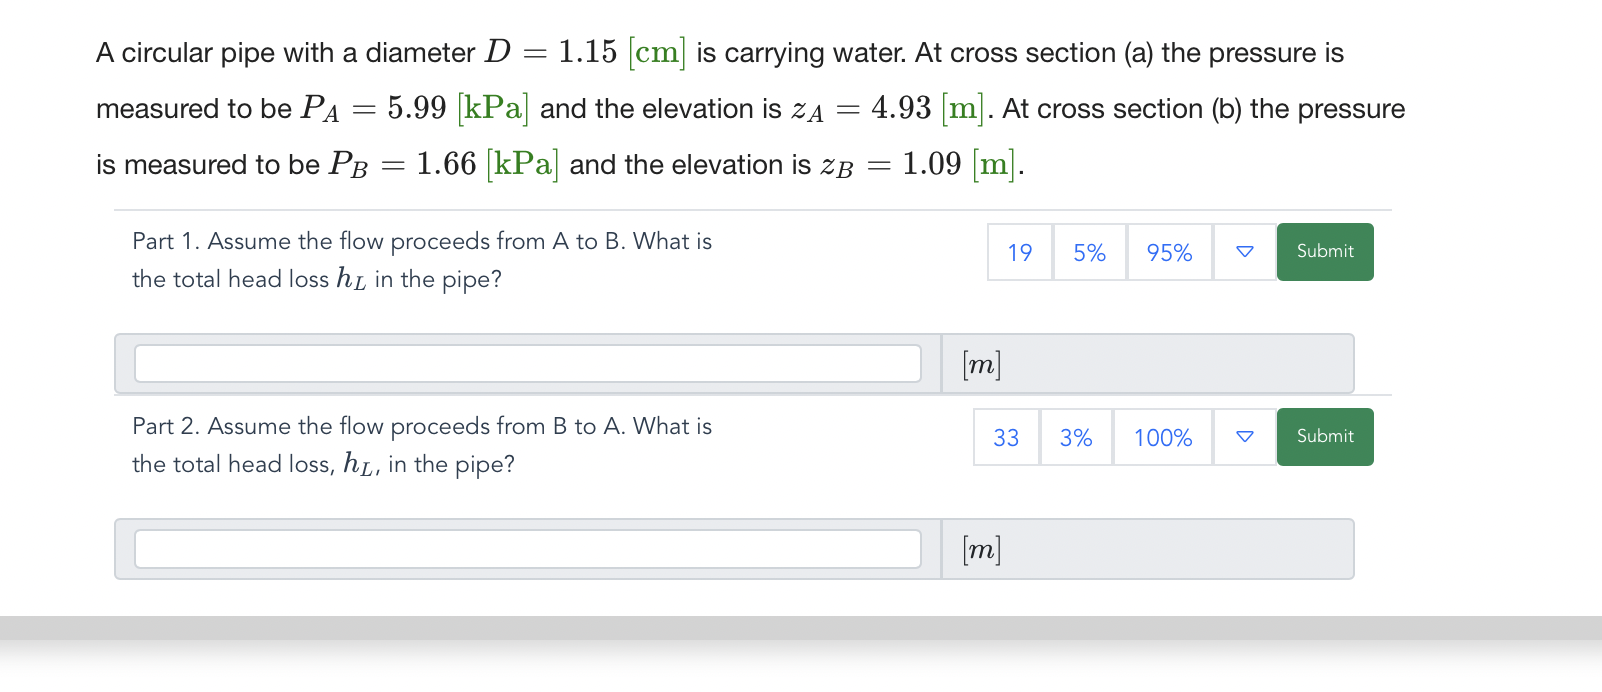Click the 5% statistic for Part 1
This screenshot has width=1602, height=692.
pyautogui.click(x=1089, y=253)
